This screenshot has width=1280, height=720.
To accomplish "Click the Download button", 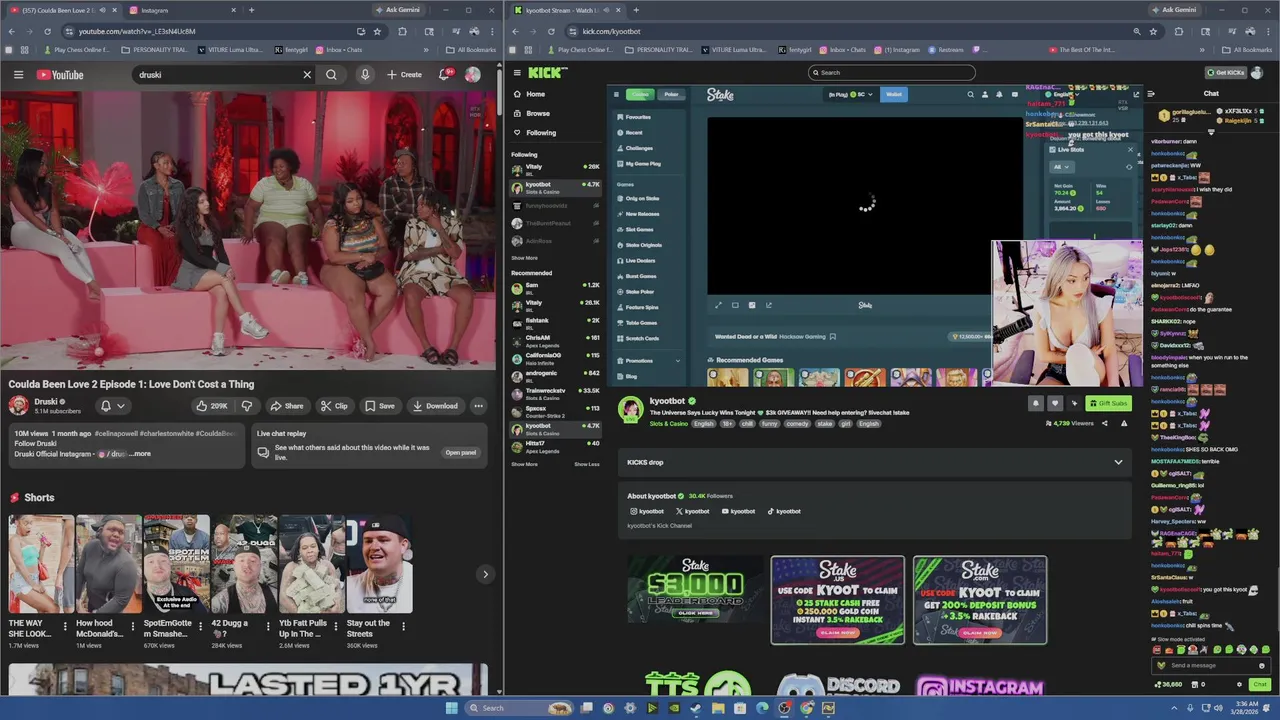I will [x=435, y=406].
